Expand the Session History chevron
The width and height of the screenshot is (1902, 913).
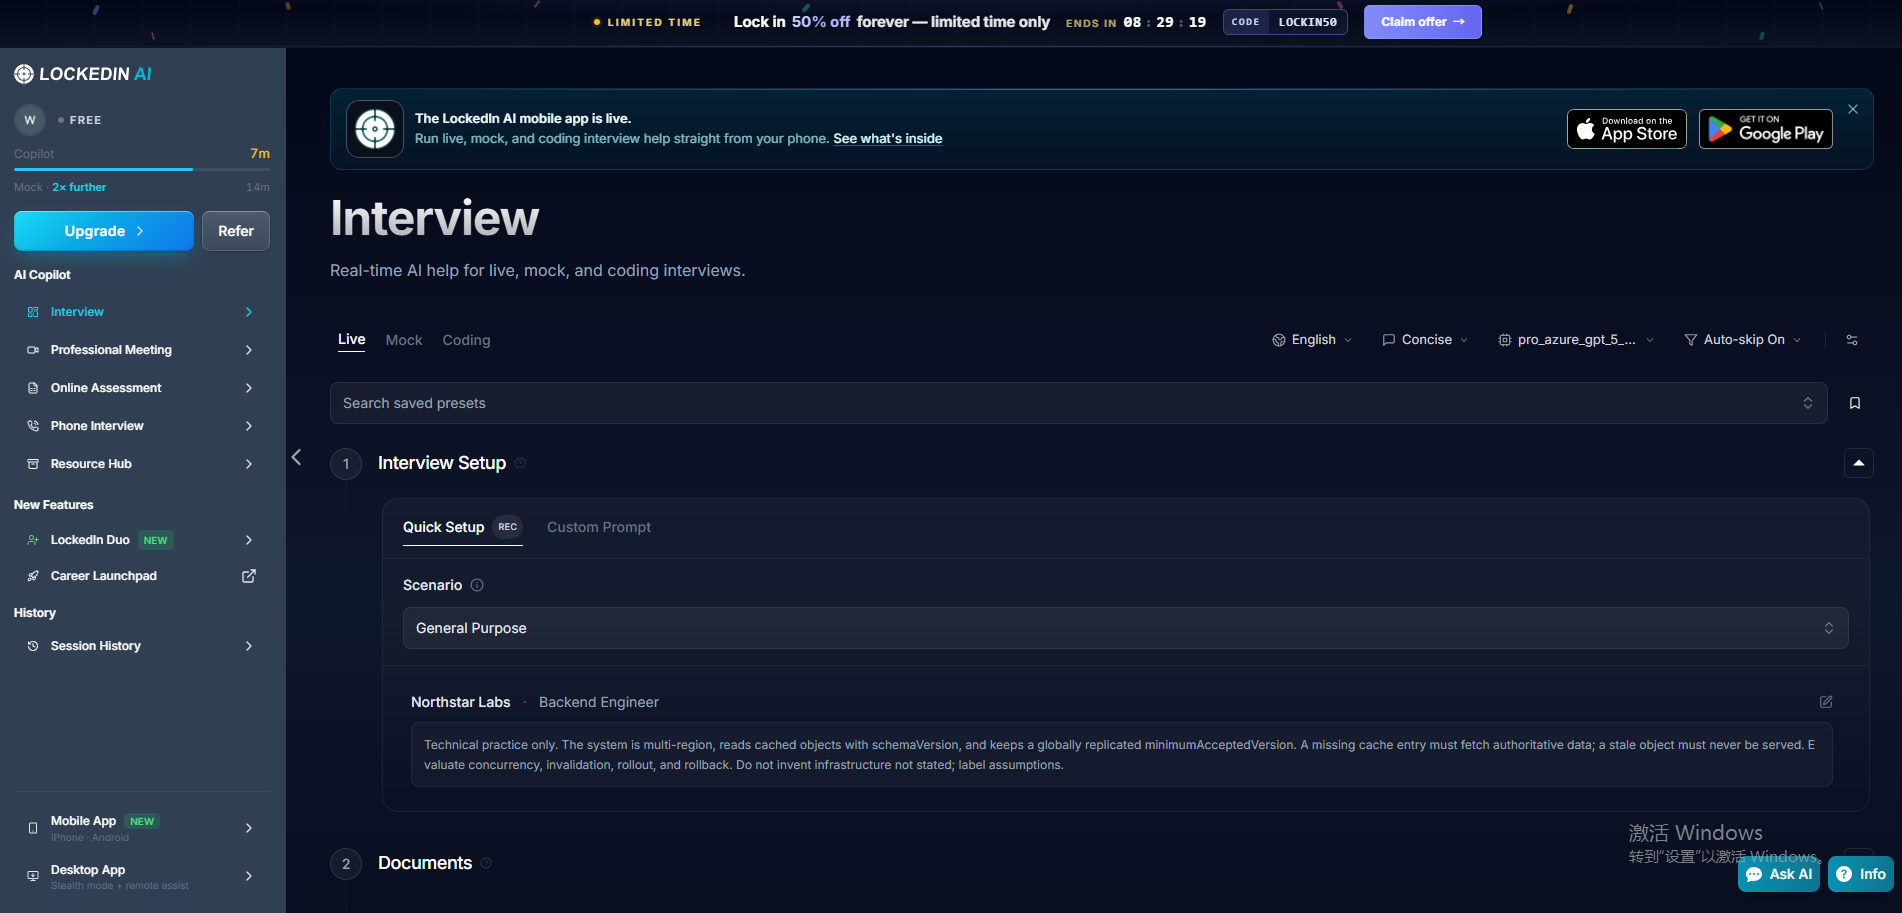click(x=249, y=646)
